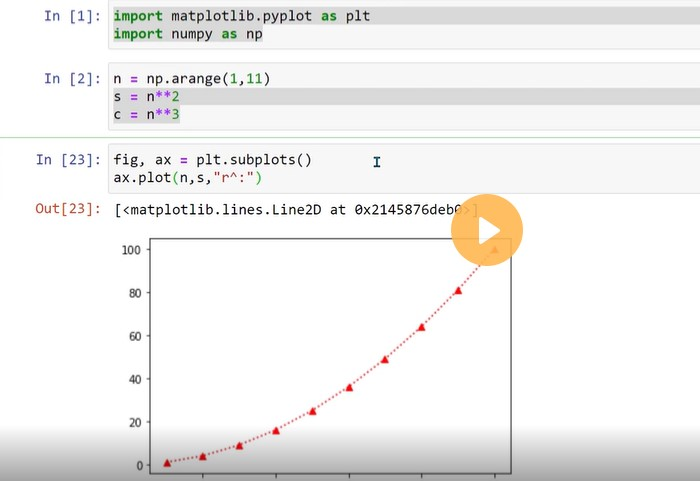This screenshot has height=481, width=700.
Task: Click the red triangle marker at value 25
Action: (312, 411)
